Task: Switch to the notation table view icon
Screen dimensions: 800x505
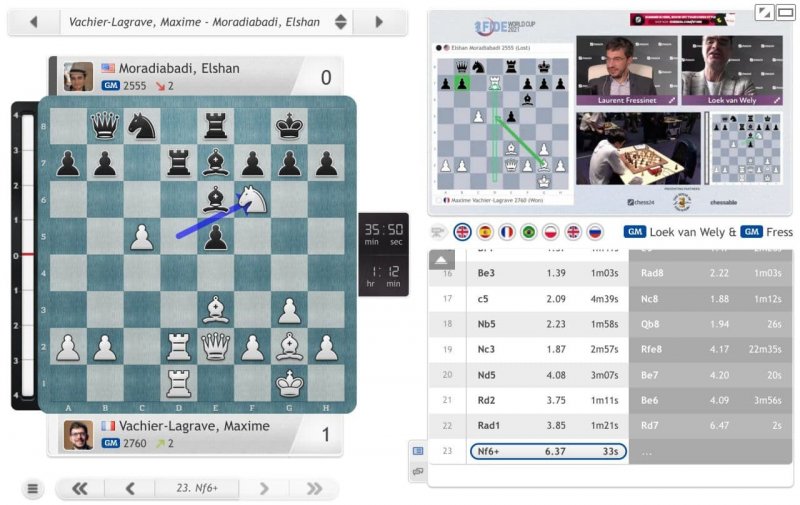Action: coord(417,451)
